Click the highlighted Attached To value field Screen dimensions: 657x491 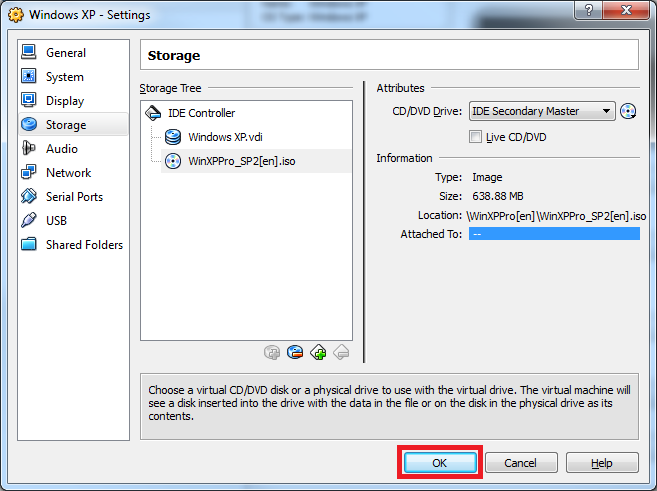coord(554,234)
